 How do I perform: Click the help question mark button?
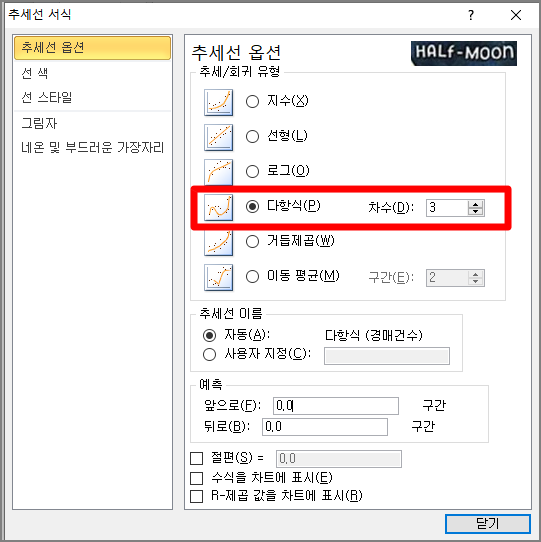[x=471, y=15]
